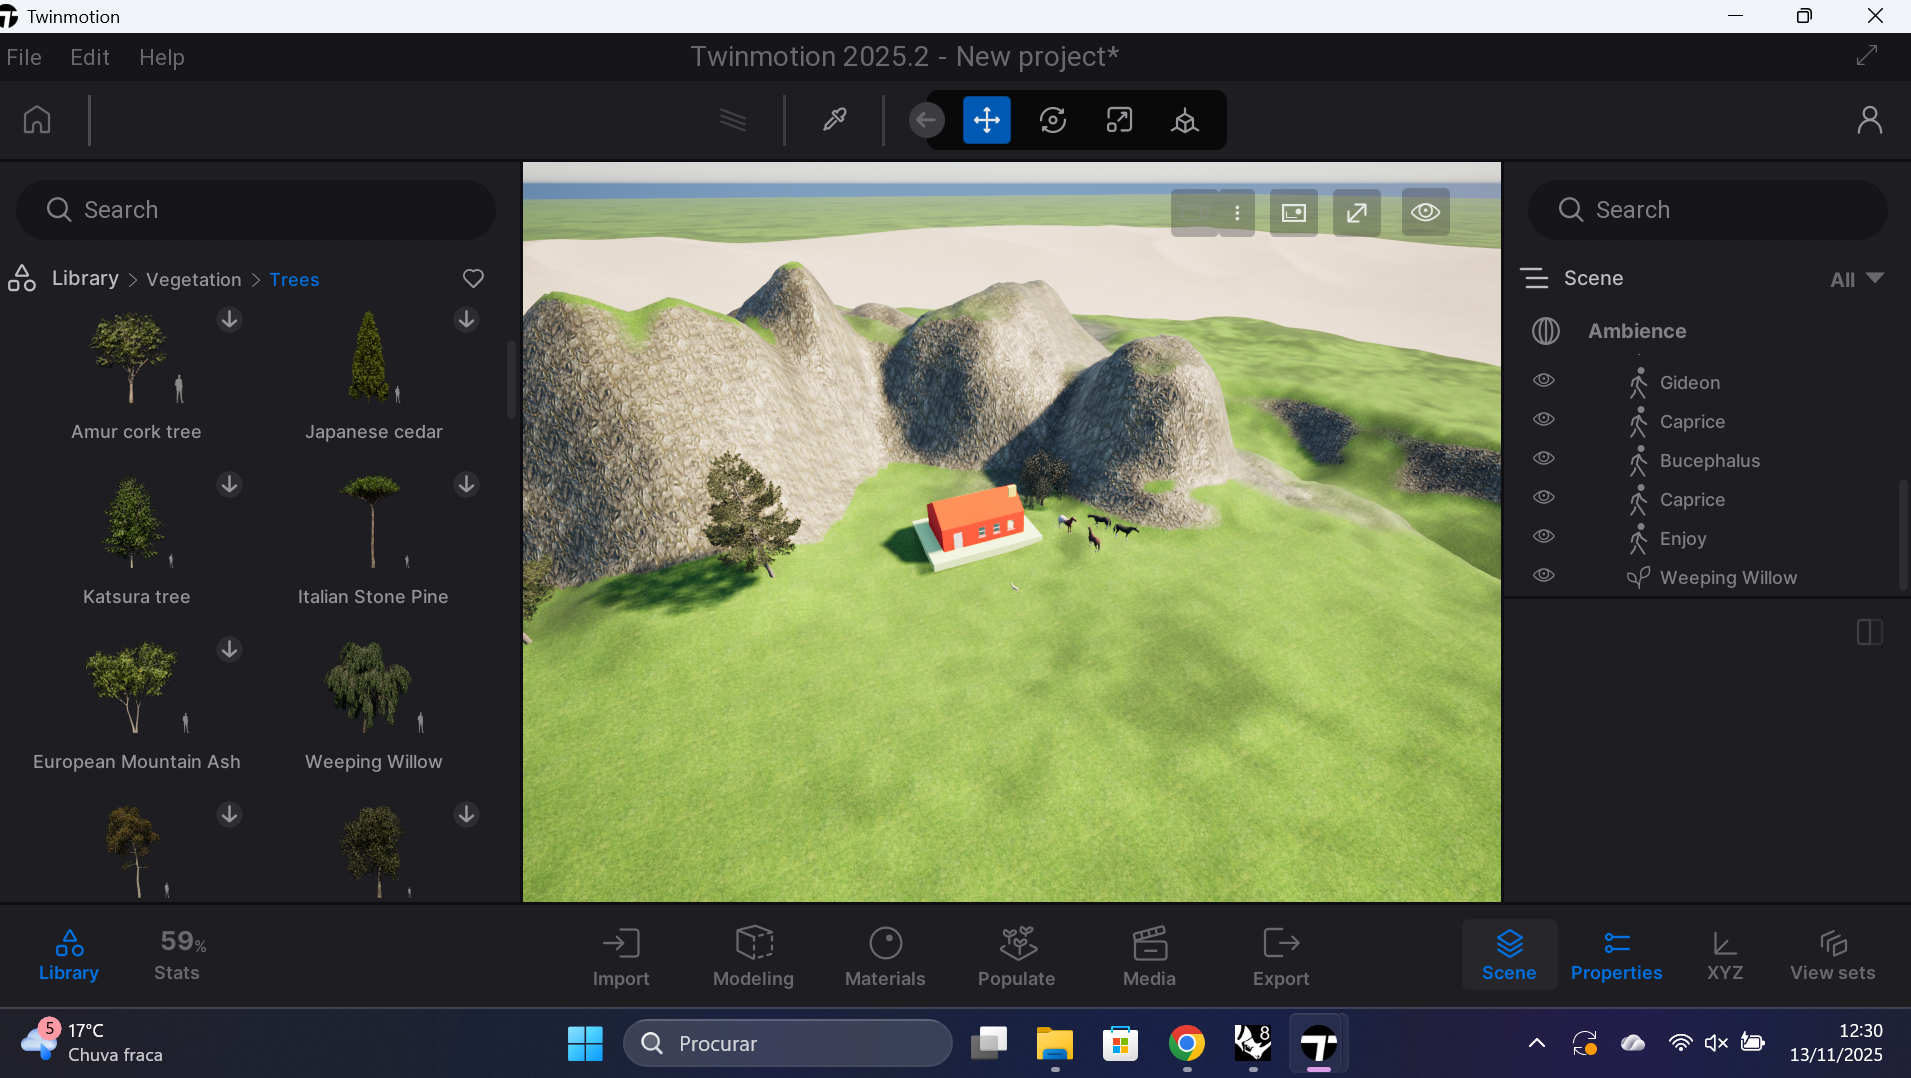Click the Scene panel Search field
The height and width of the screenshot is (1078, 1911).
coord(1707,210)
